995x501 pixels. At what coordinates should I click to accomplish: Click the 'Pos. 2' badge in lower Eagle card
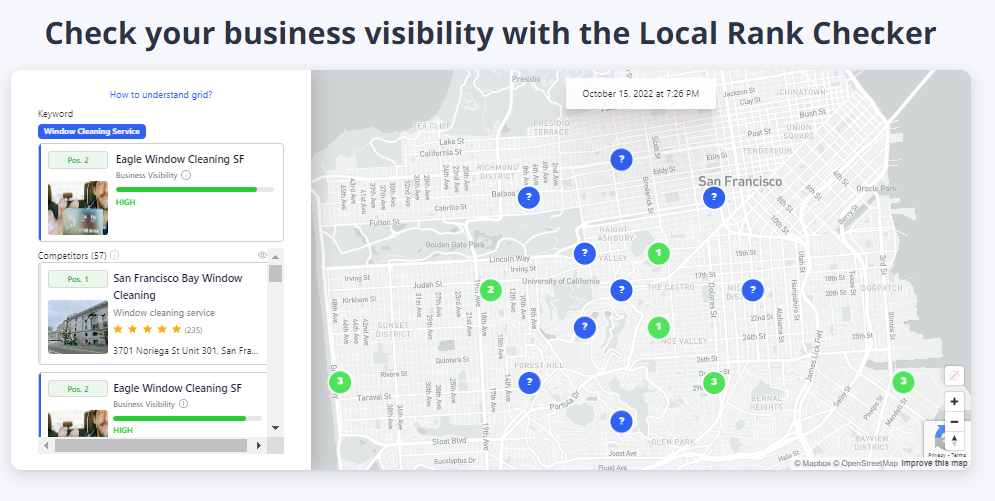click(78, 389)
